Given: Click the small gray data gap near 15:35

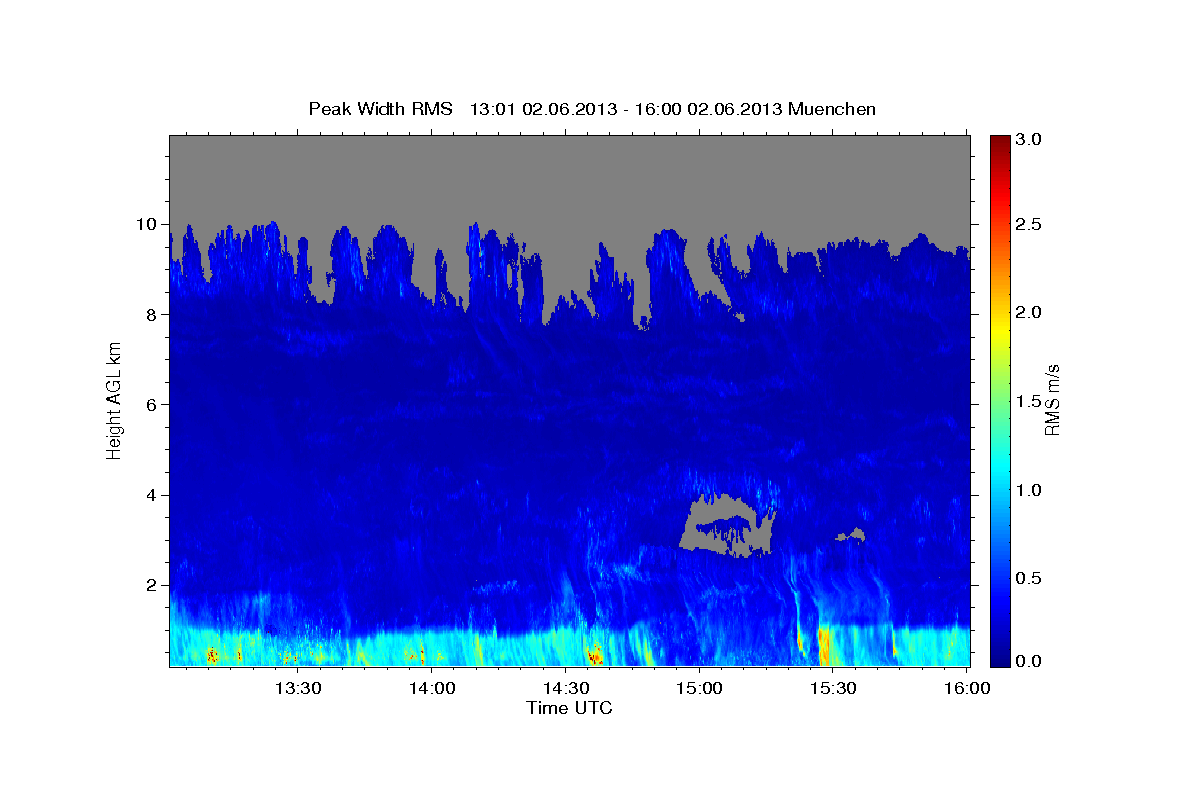Looking at the screenshot, I should point(851,536).
